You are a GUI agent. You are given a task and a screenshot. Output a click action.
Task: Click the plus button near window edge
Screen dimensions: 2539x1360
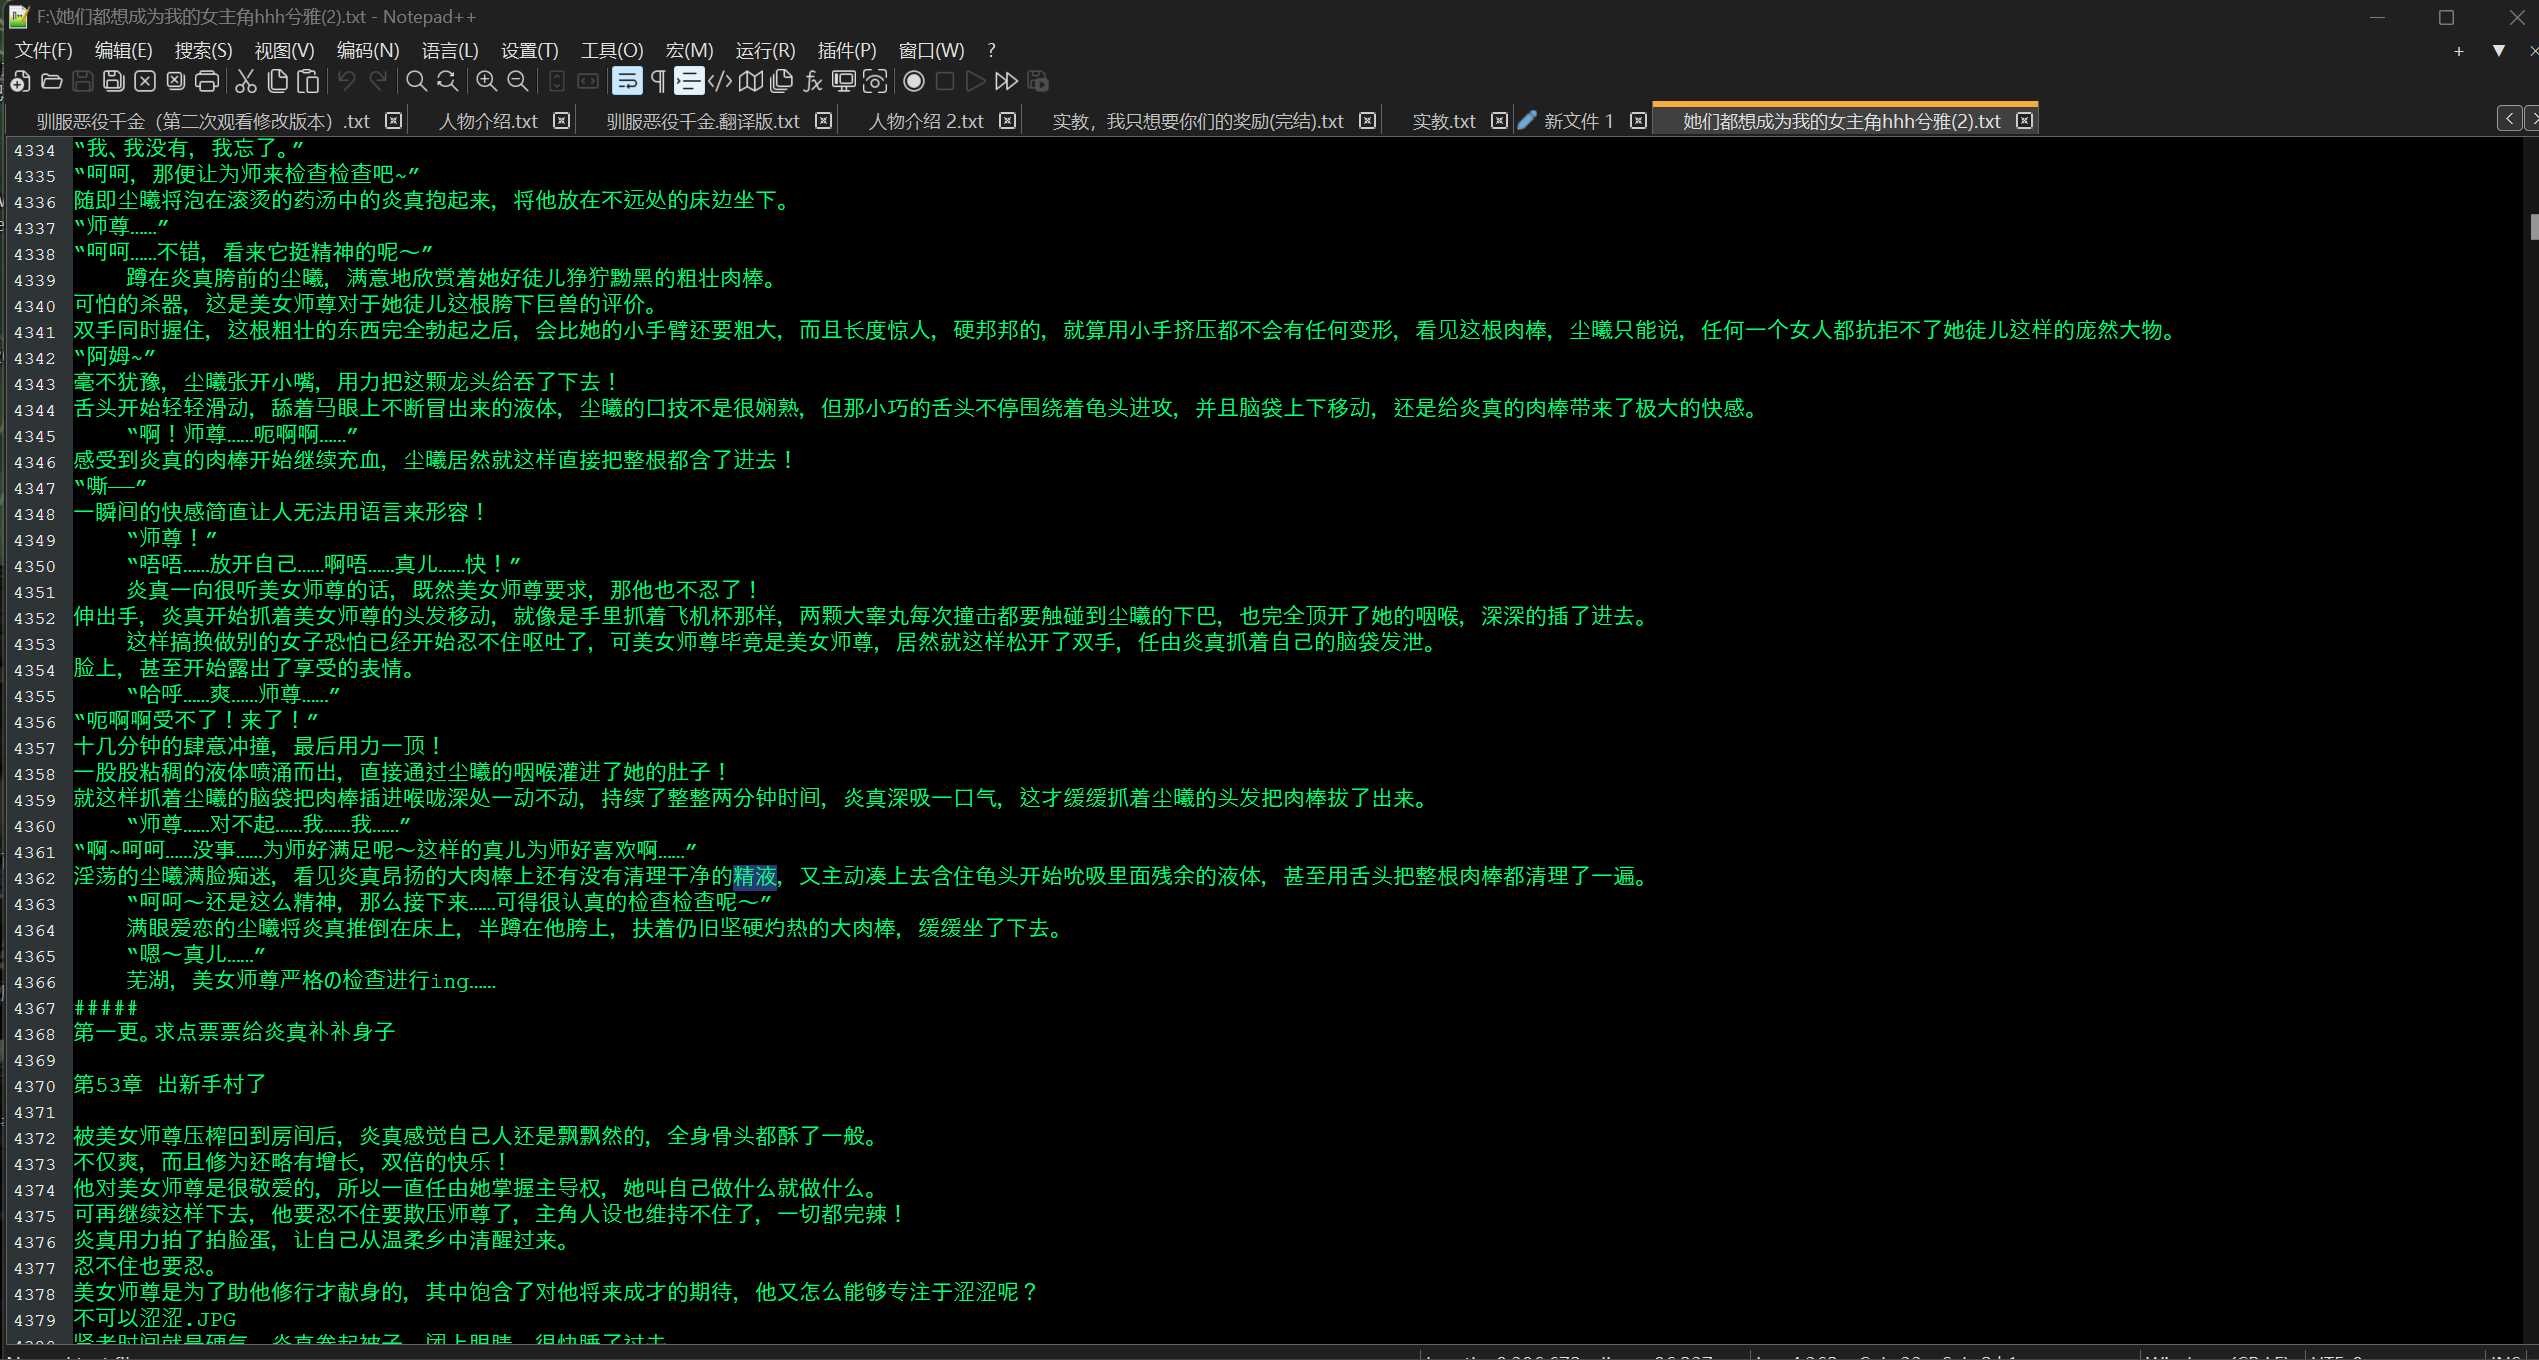[2458, 50]
